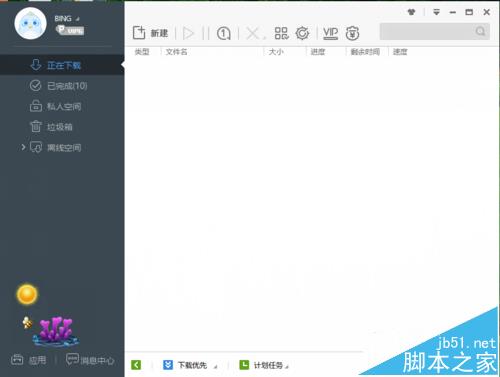This screenshot has height=377, width=500.
Task: Maximize the download manager window
Action: (x=469, y=12)
